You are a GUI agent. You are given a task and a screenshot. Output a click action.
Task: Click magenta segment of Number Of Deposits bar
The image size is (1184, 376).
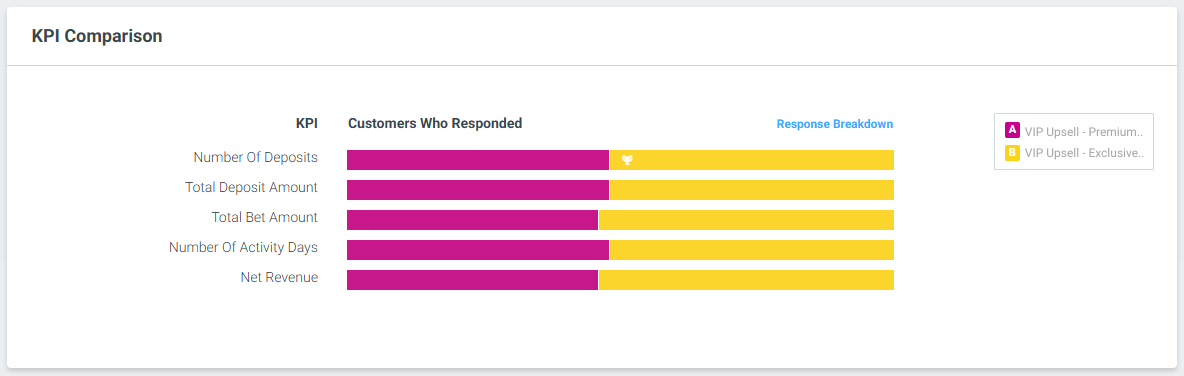point(478,160)
